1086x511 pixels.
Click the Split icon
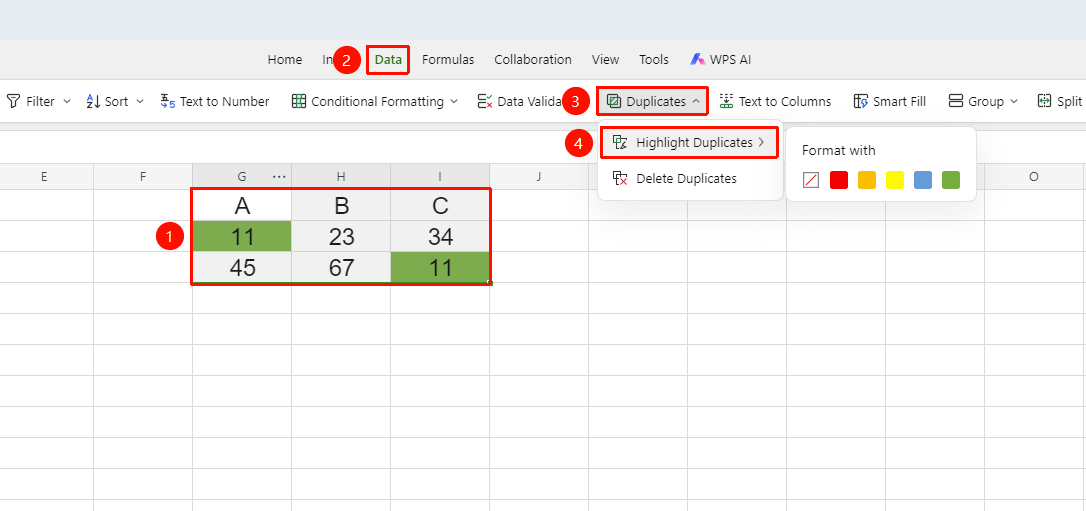click(1044, 101)
